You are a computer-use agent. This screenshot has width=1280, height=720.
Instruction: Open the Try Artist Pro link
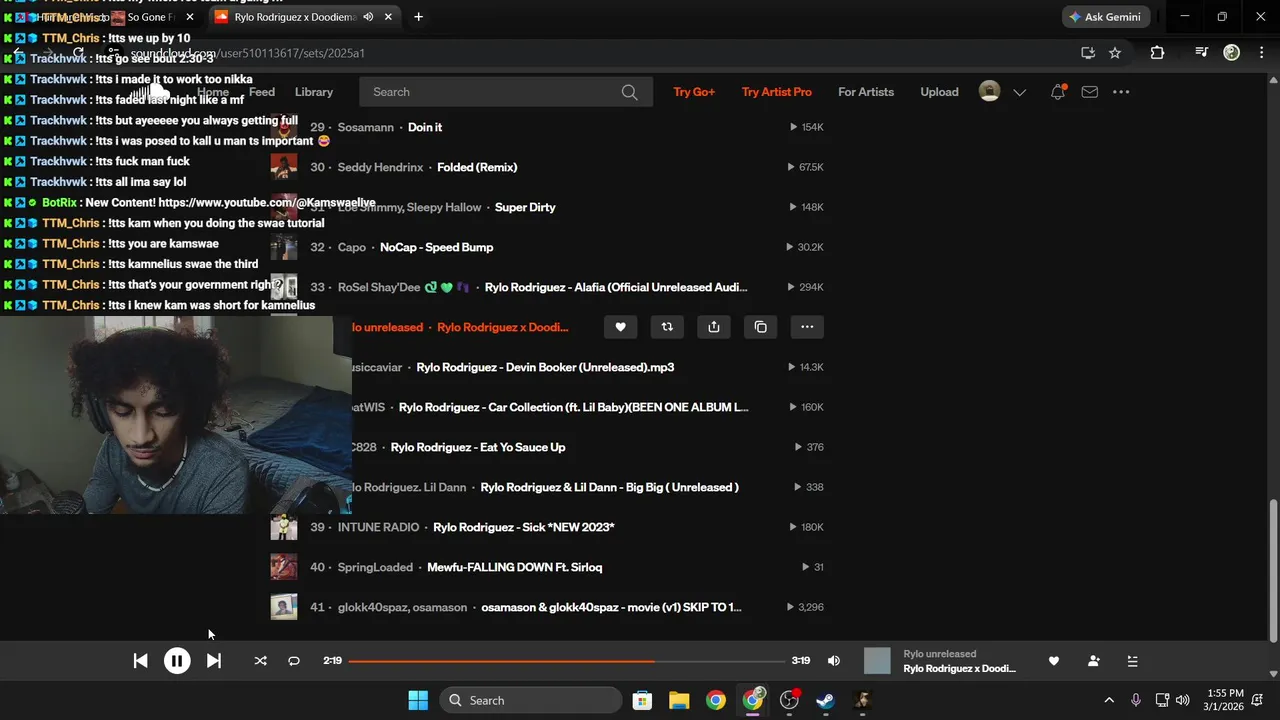[x=777, y=92]
